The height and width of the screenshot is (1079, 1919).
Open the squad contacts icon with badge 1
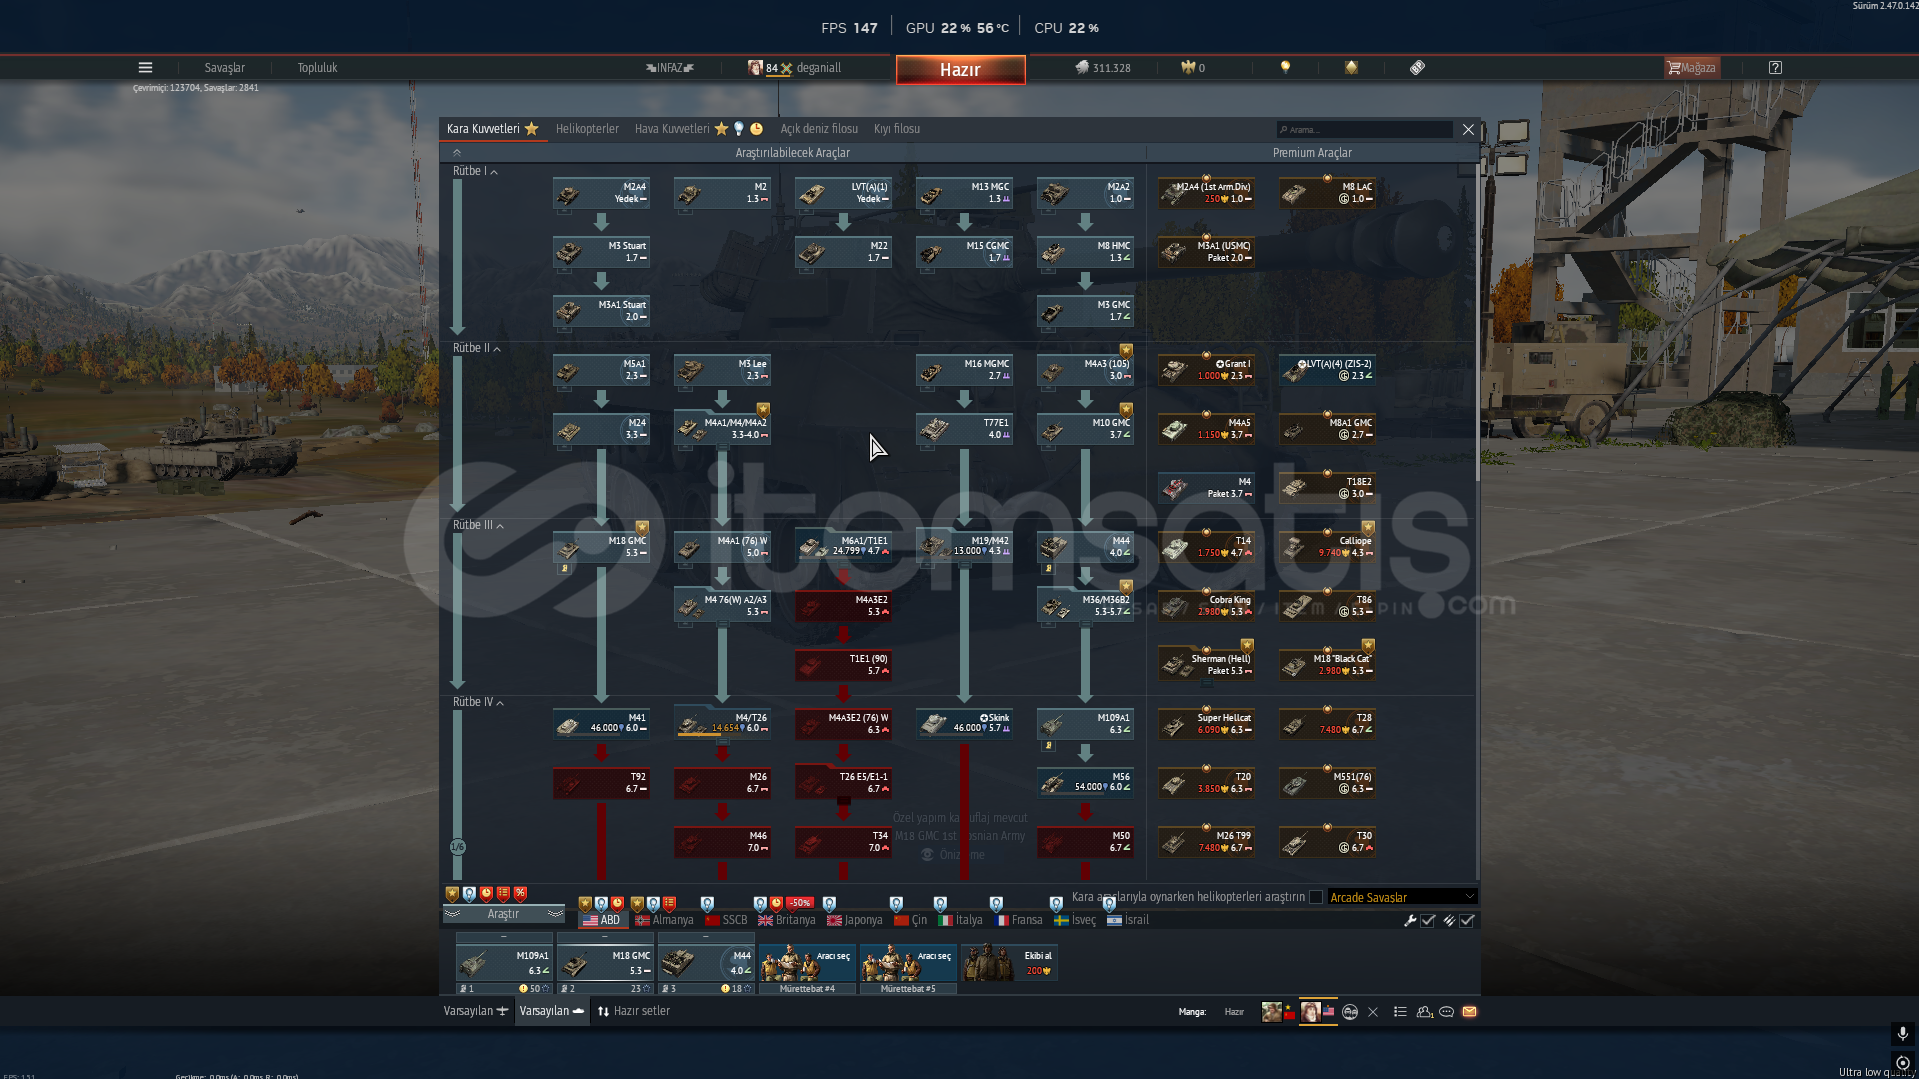click(x=1424, y=1012)
